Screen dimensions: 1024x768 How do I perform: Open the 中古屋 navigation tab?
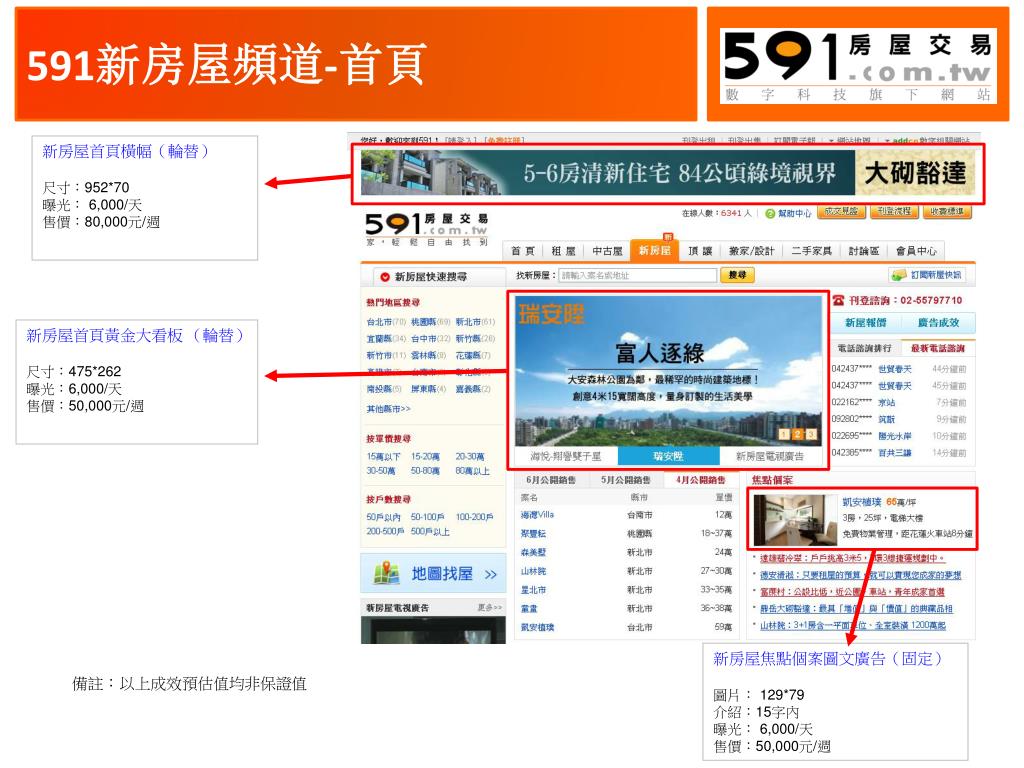tap(607, 251)
